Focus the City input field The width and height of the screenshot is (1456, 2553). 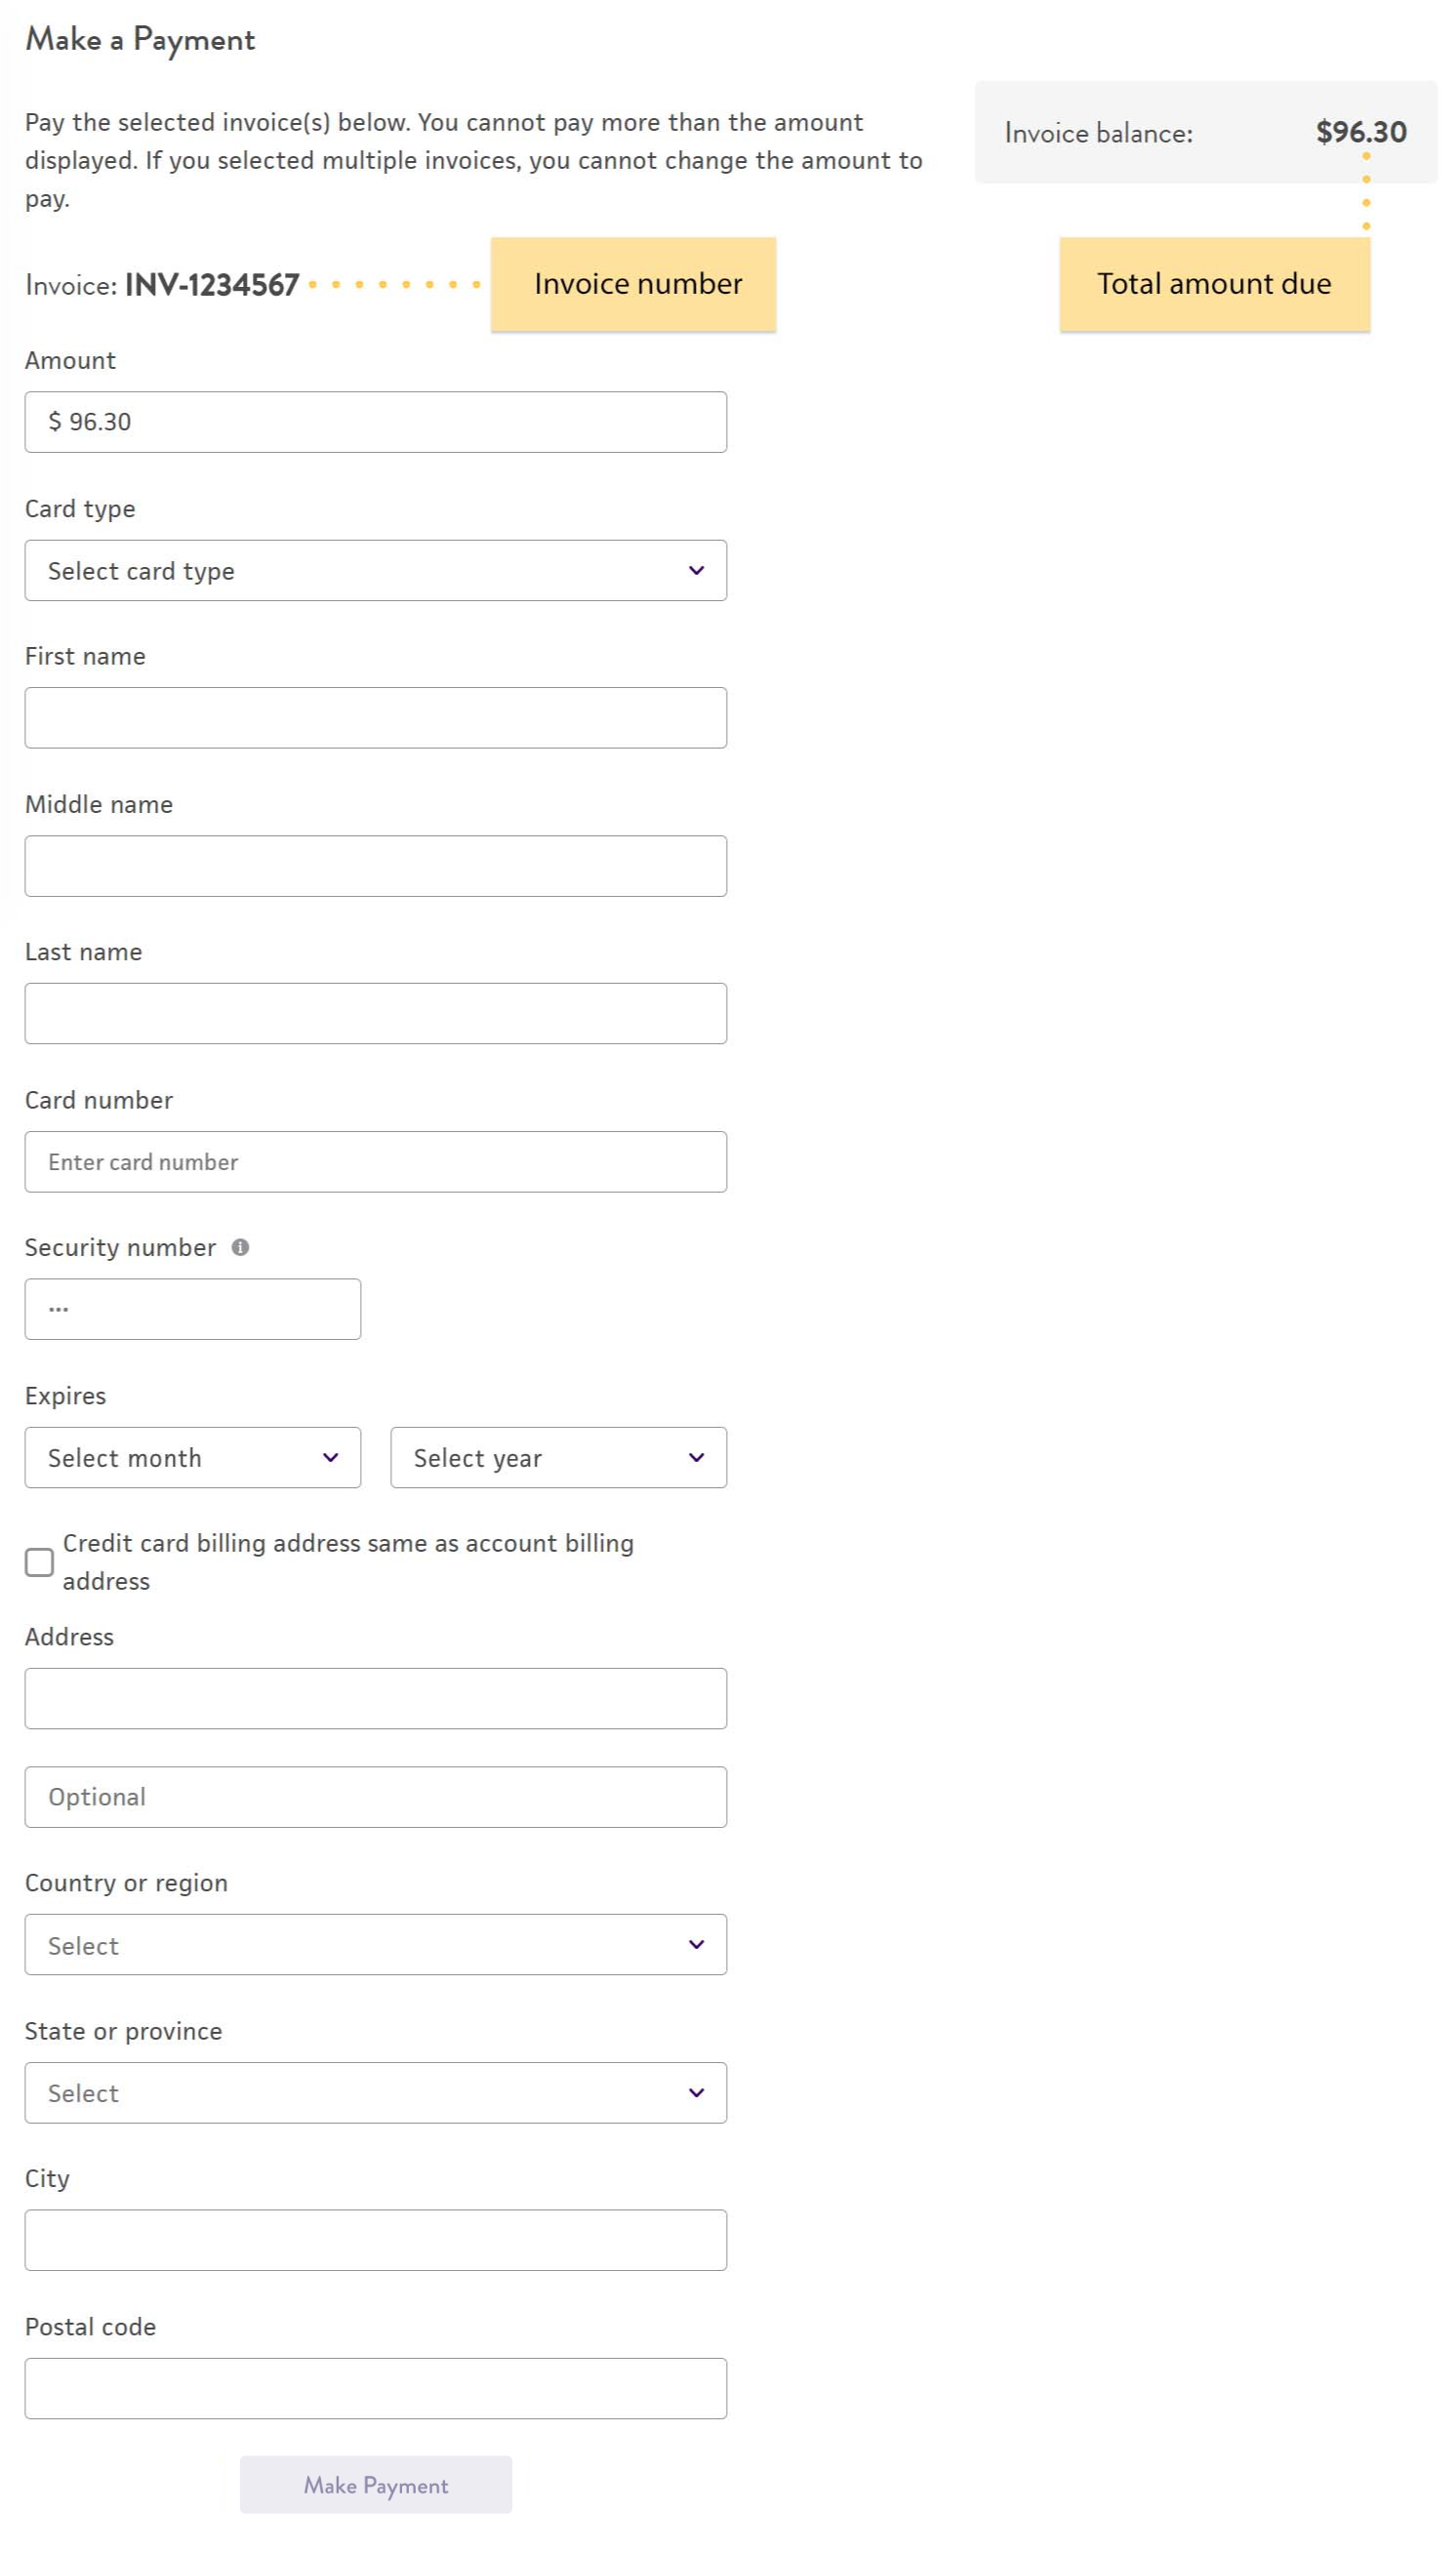coord(375,2240)
